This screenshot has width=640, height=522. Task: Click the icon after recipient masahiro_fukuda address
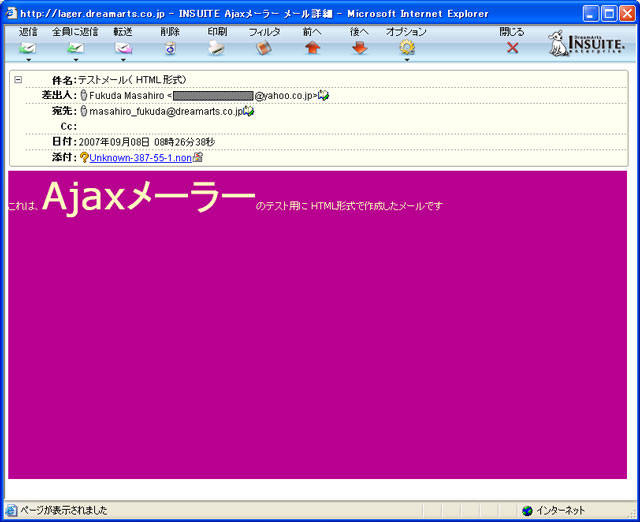[x=249, y=111]
